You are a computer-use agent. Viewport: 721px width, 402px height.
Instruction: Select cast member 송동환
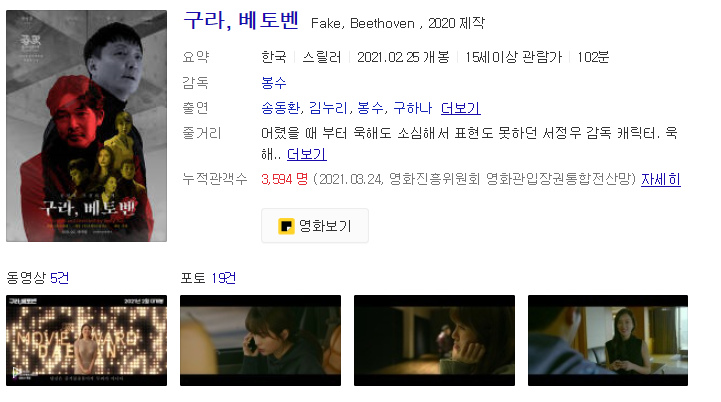pos(280,108)
